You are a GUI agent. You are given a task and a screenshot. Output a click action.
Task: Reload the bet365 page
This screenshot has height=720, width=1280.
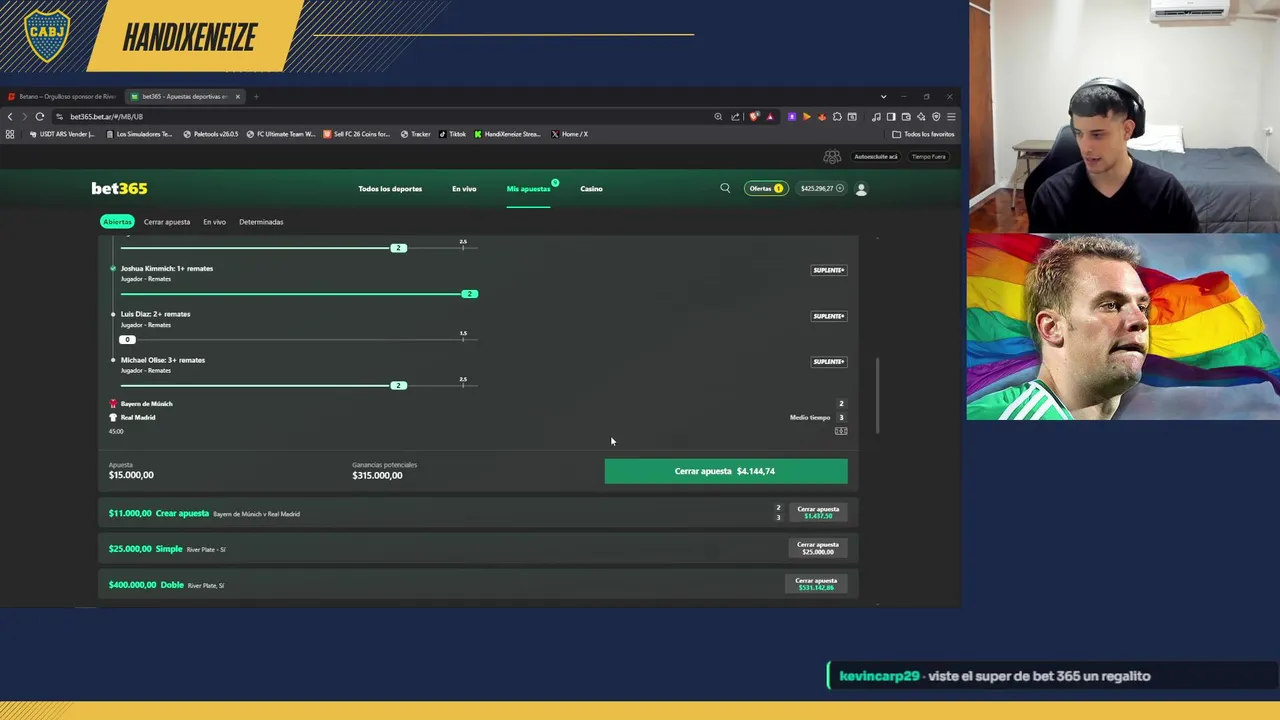click(x=40, y=117)
